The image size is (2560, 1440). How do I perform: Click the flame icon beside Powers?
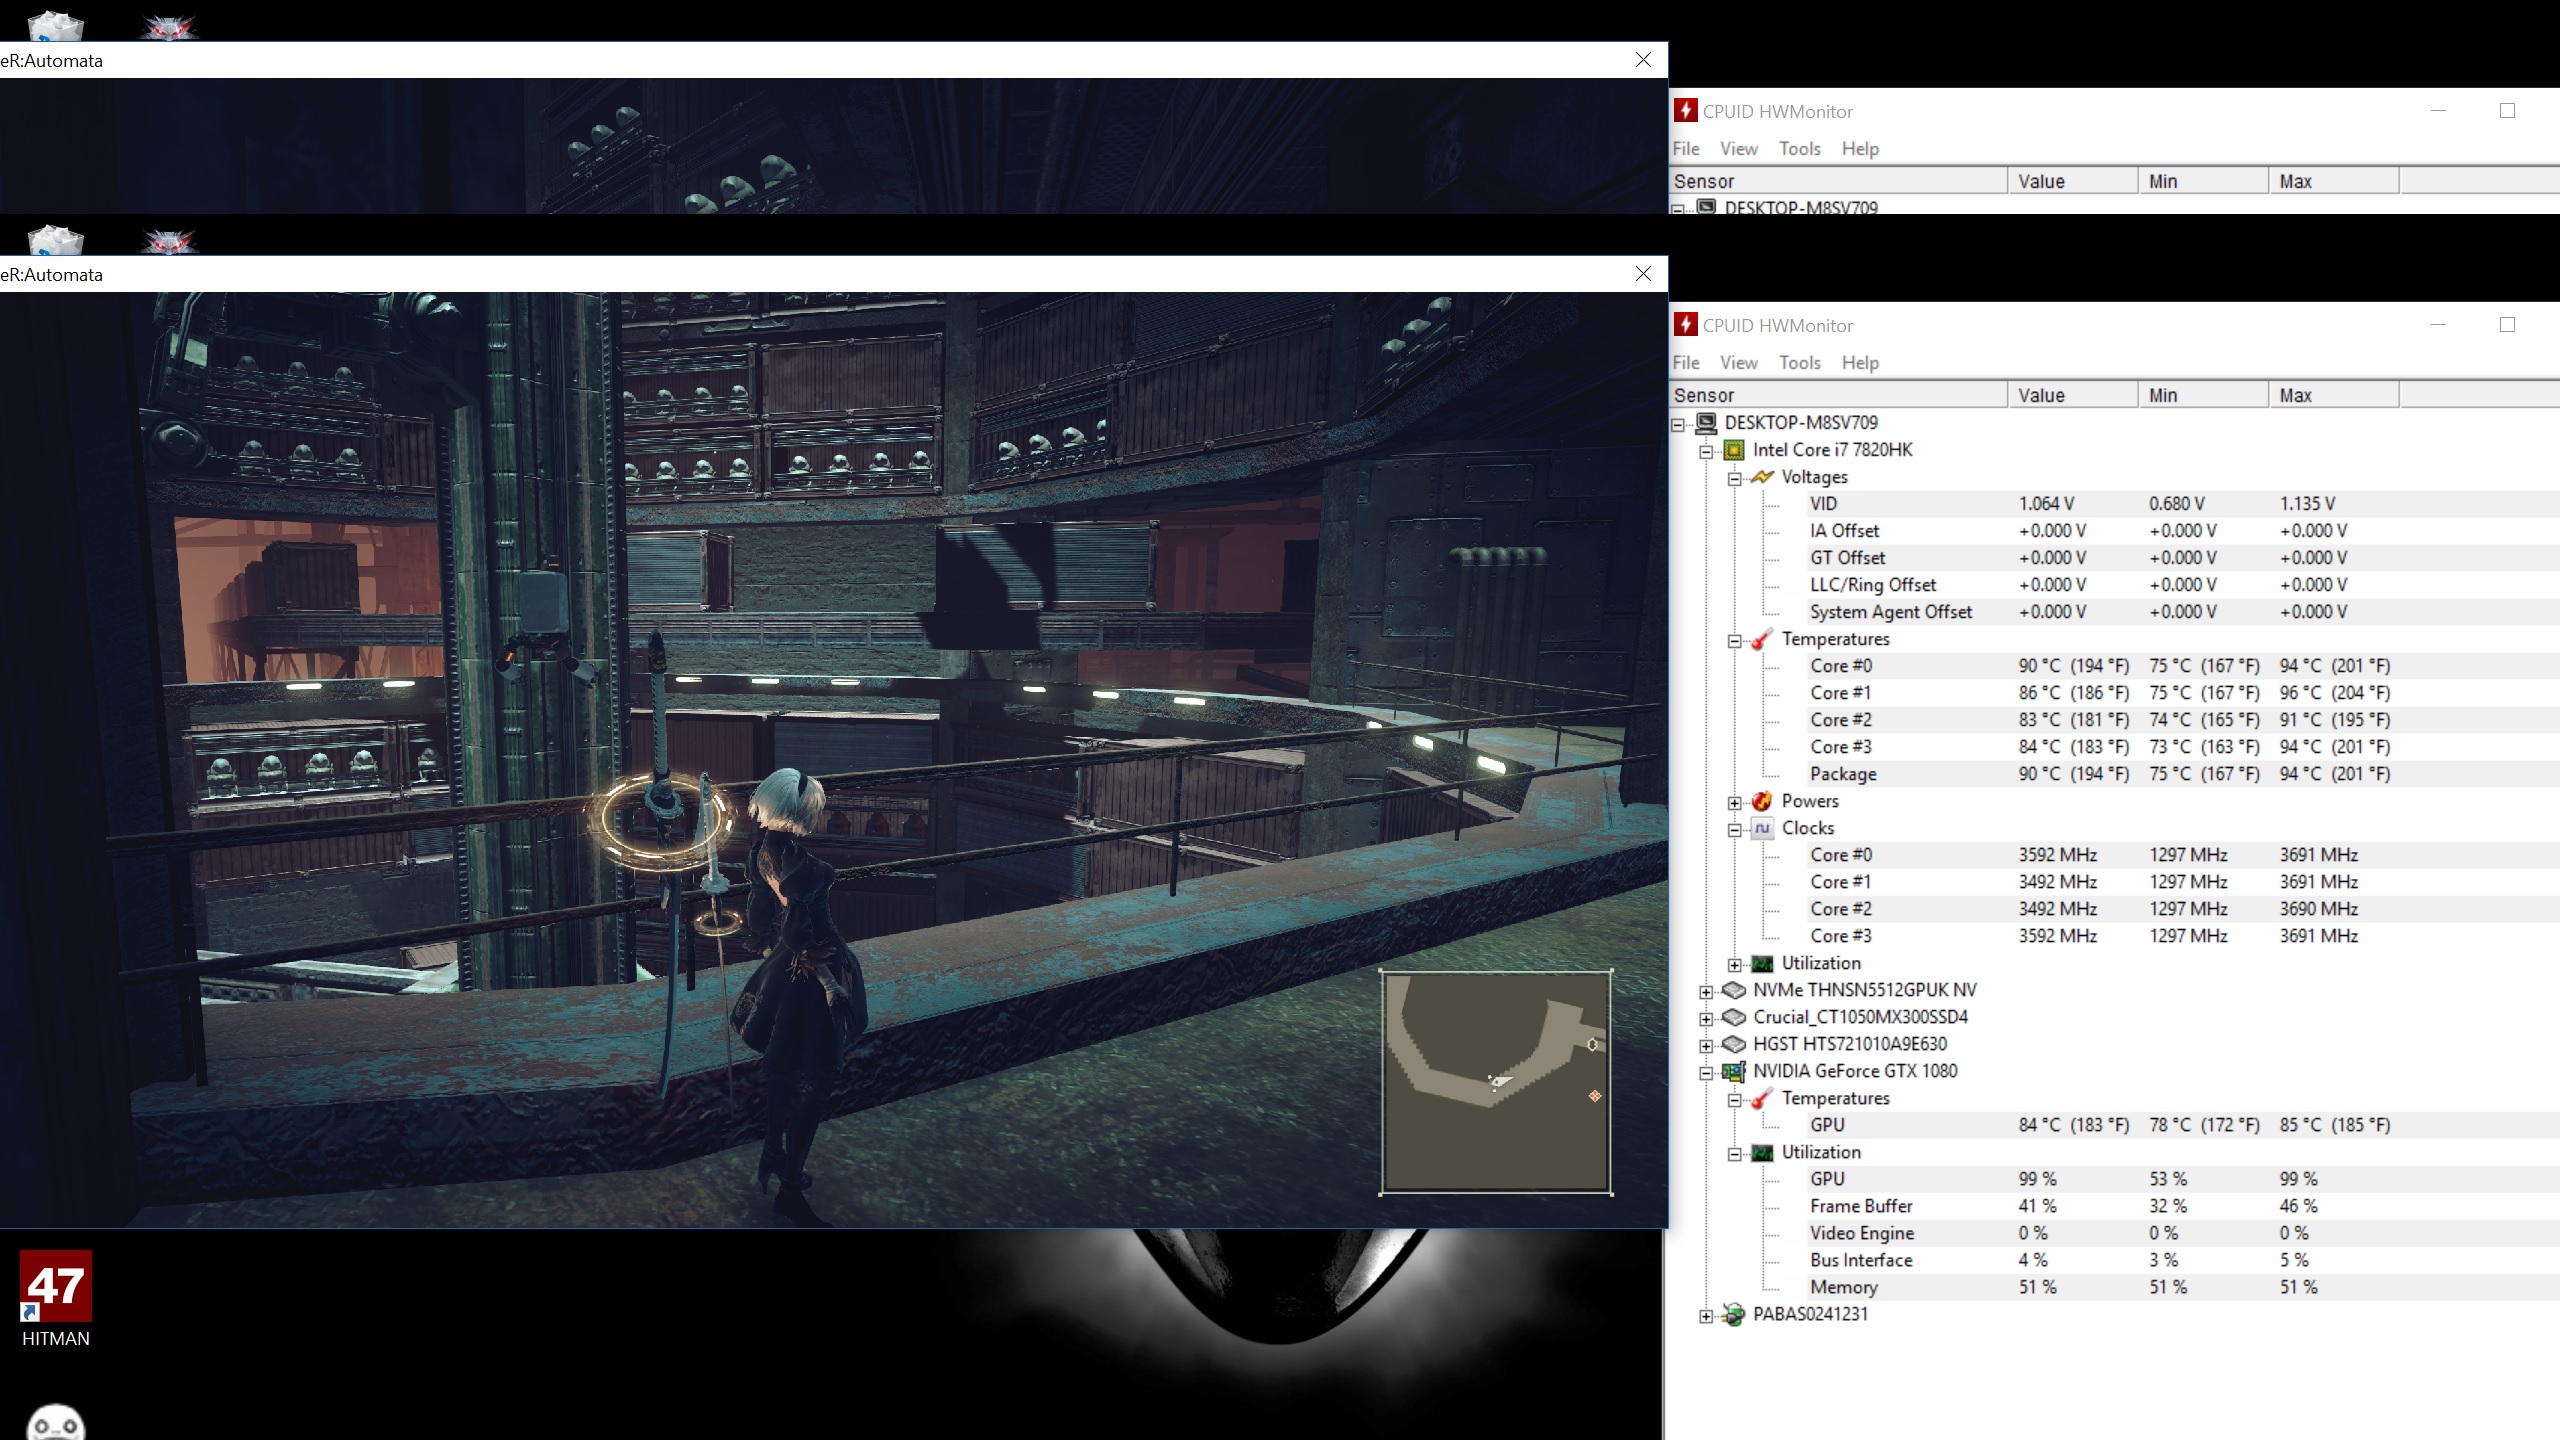point(1762,801)
